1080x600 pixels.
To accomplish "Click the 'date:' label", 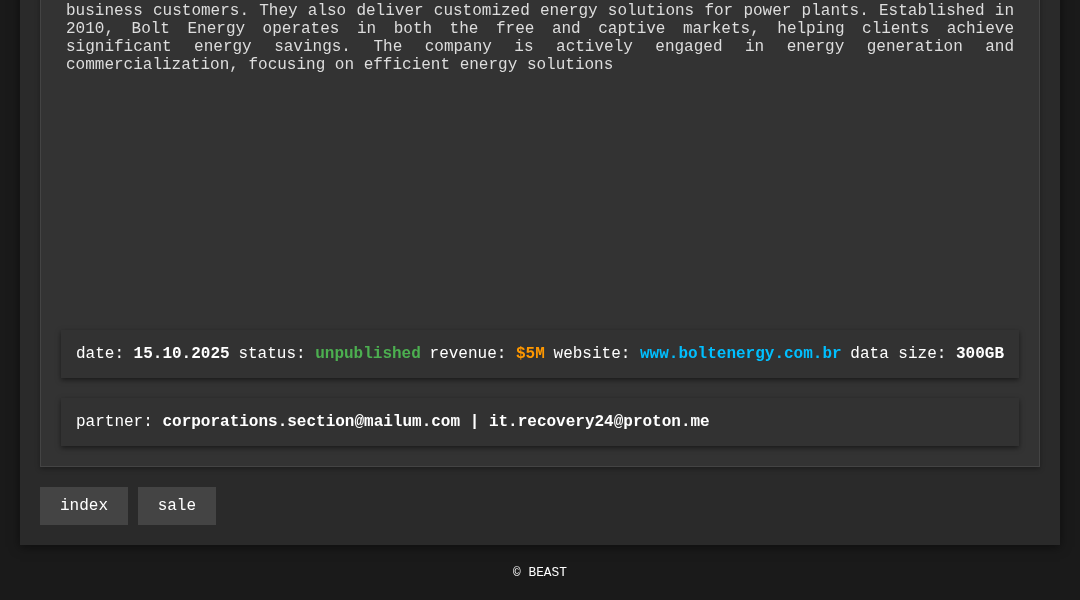I will tap(99, 353).
